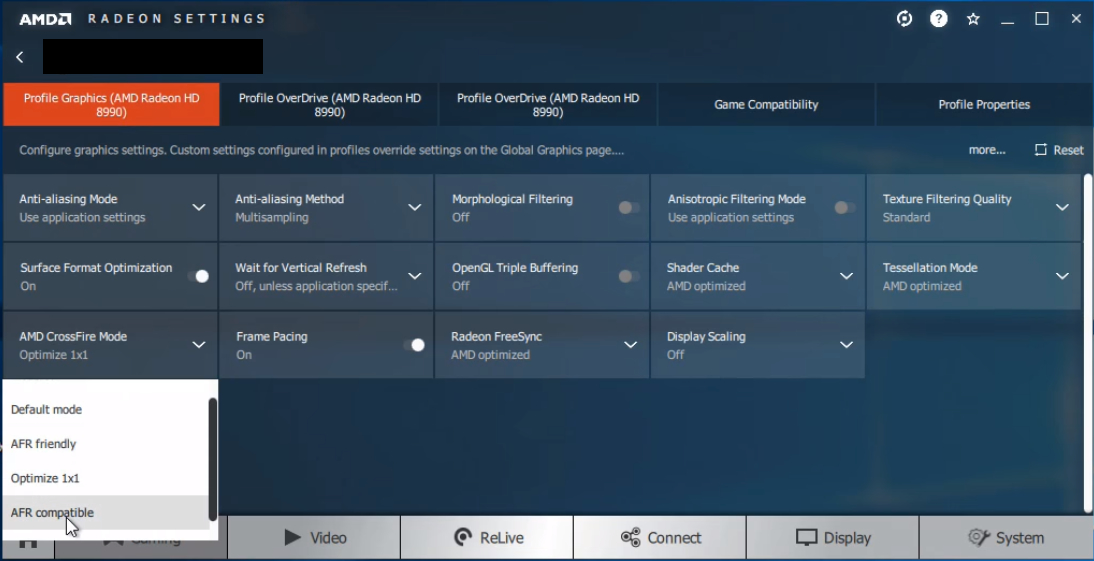Click the Radeon update notification icon
Screen dimensions: 1094x561
pos(904,19)
